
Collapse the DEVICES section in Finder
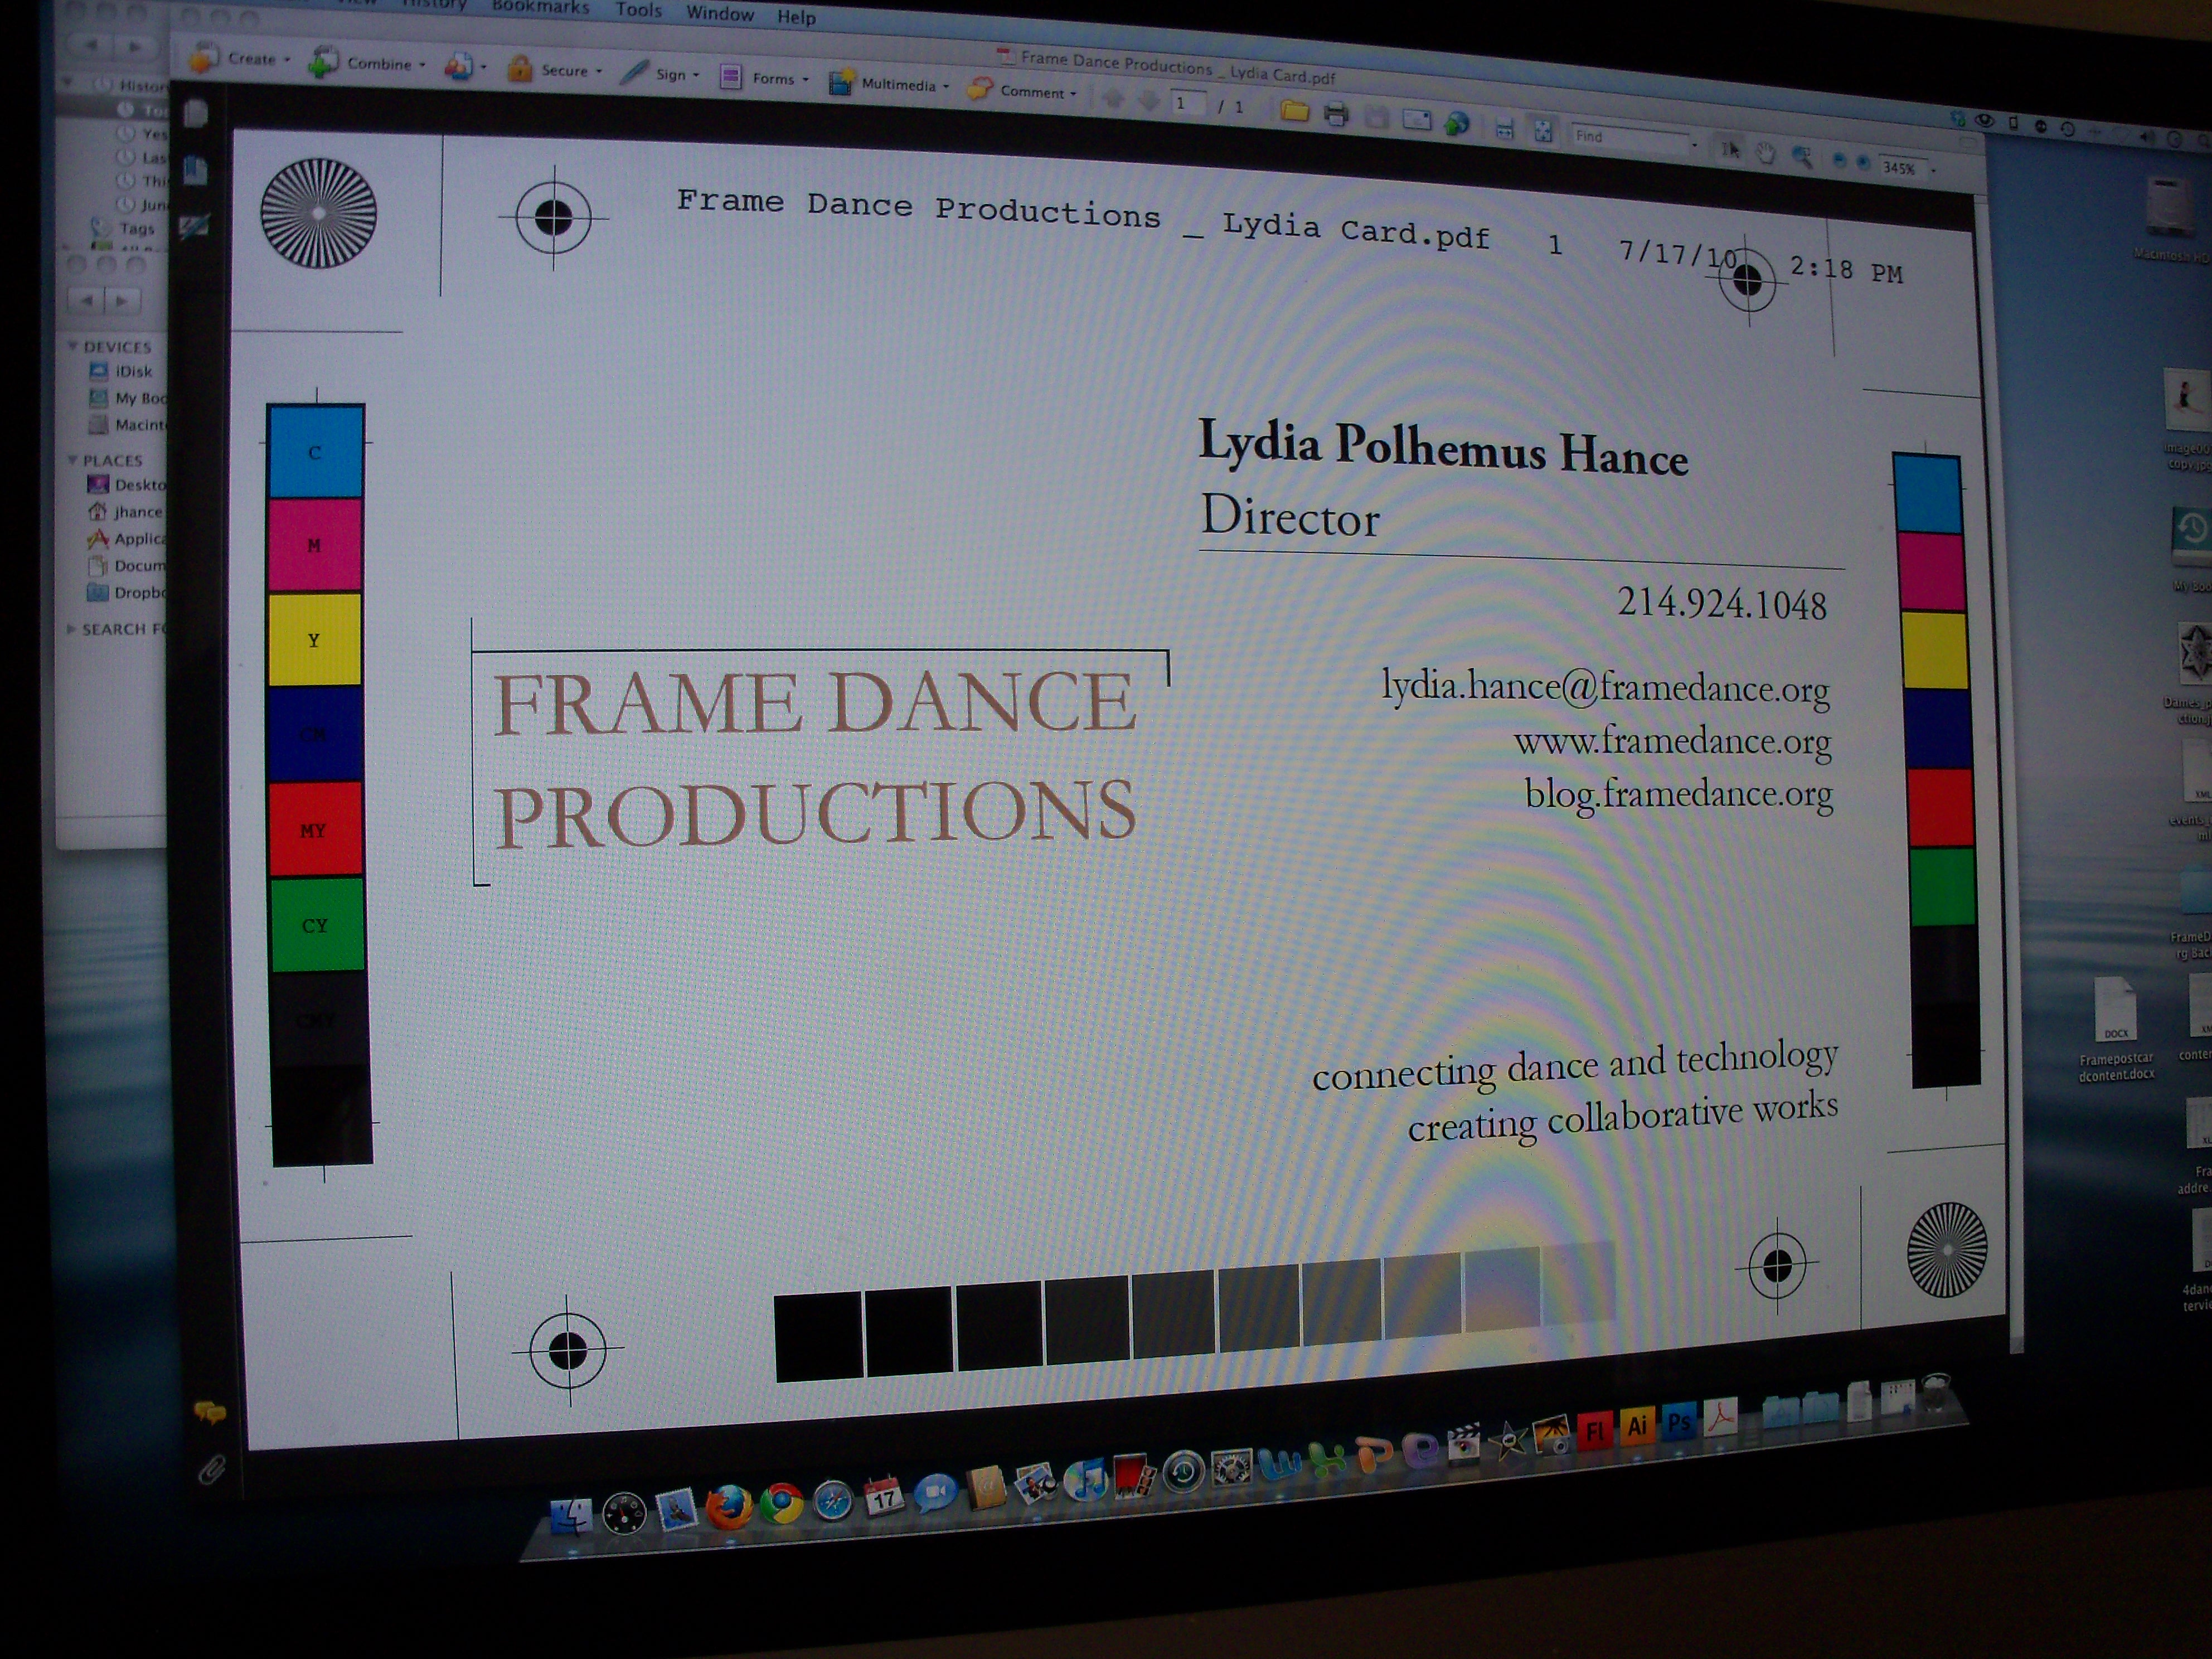pyautogui.click(x=73, y=346)
